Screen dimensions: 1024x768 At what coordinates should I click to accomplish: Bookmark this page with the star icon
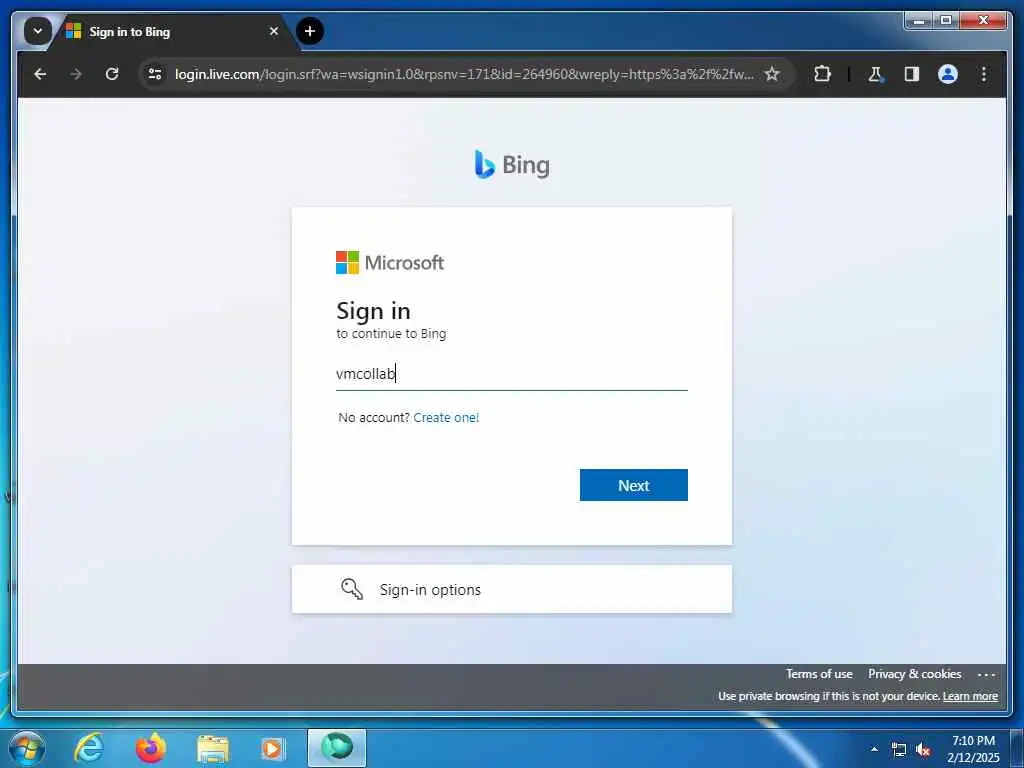[x=772, y=74]
